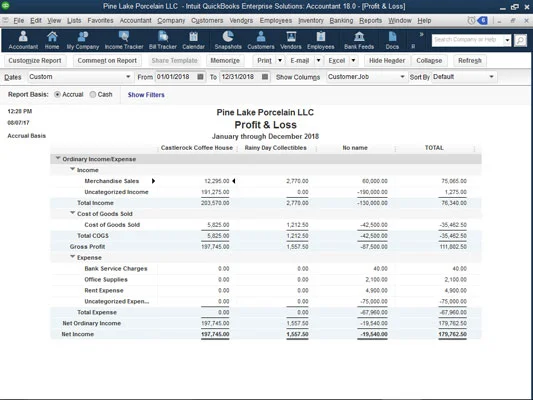
Task: Open the Print dropdown arrow
Action: pyautogui.click(x=280, y=60)
